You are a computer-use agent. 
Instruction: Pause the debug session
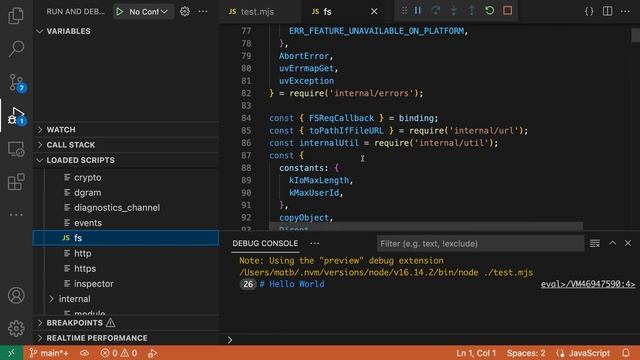[418, 11]
